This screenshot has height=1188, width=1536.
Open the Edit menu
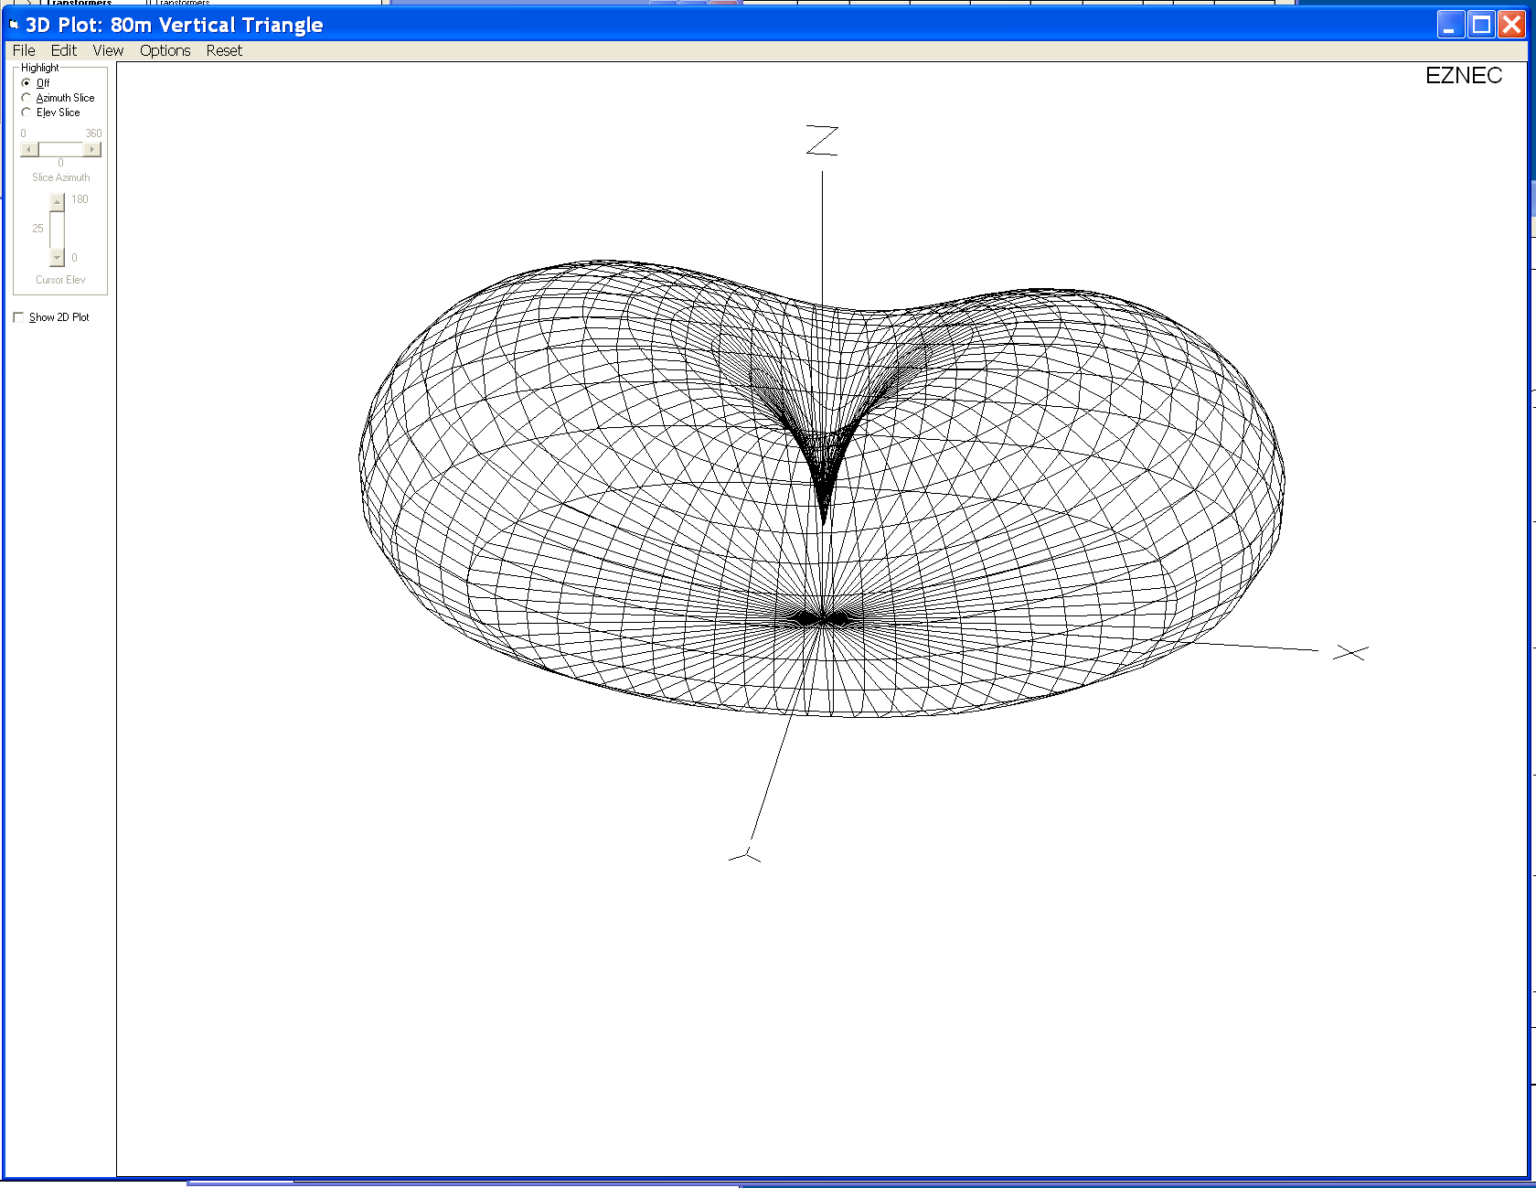[63, 50]
